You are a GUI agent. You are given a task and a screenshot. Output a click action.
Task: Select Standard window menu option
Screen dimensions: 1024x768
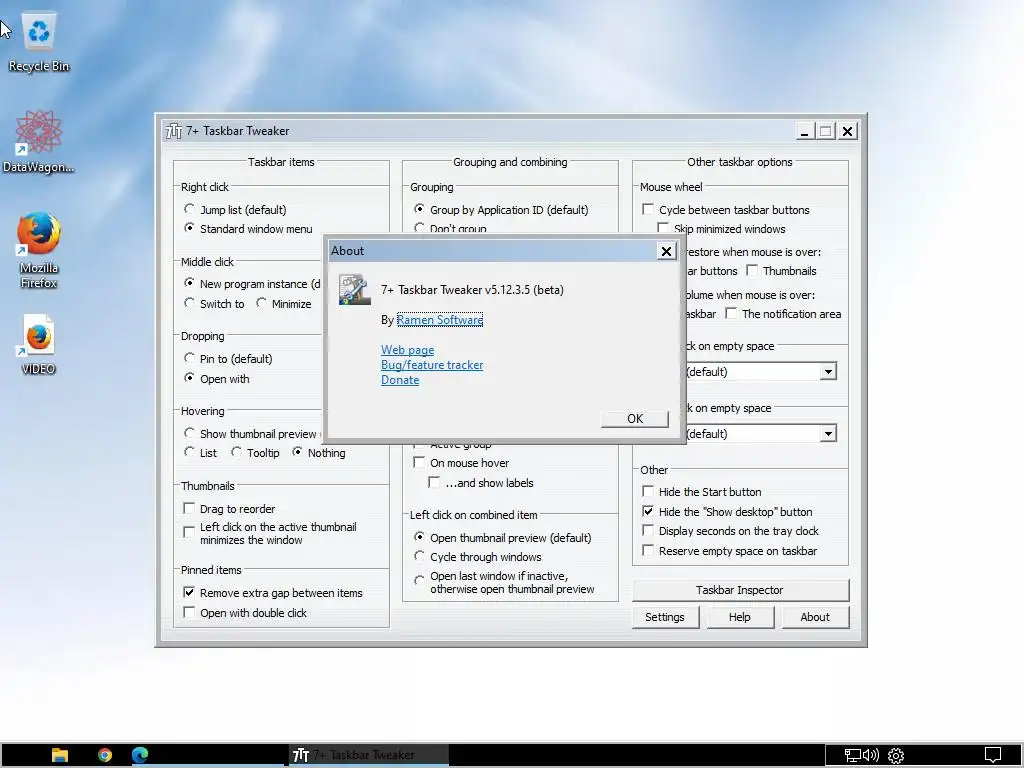coord(189,228)
